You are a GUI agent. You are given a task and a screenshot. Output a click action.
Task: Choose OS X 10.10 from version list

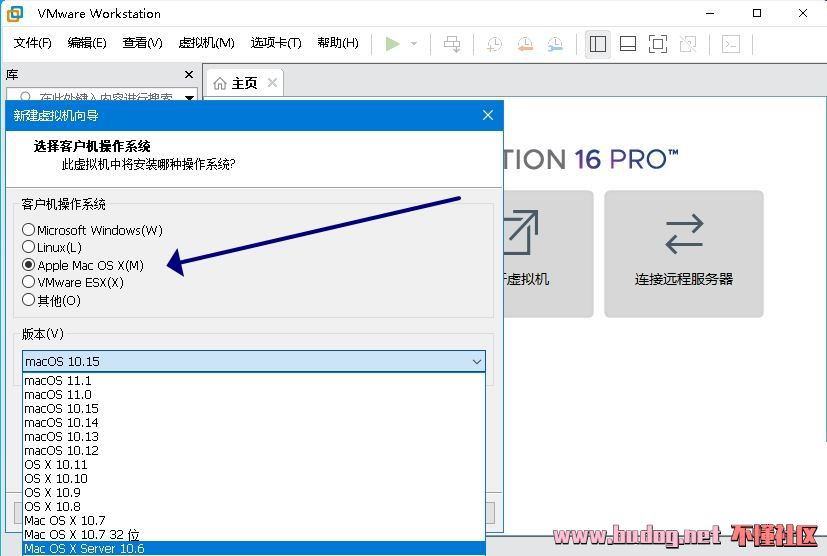click(254, 478)
